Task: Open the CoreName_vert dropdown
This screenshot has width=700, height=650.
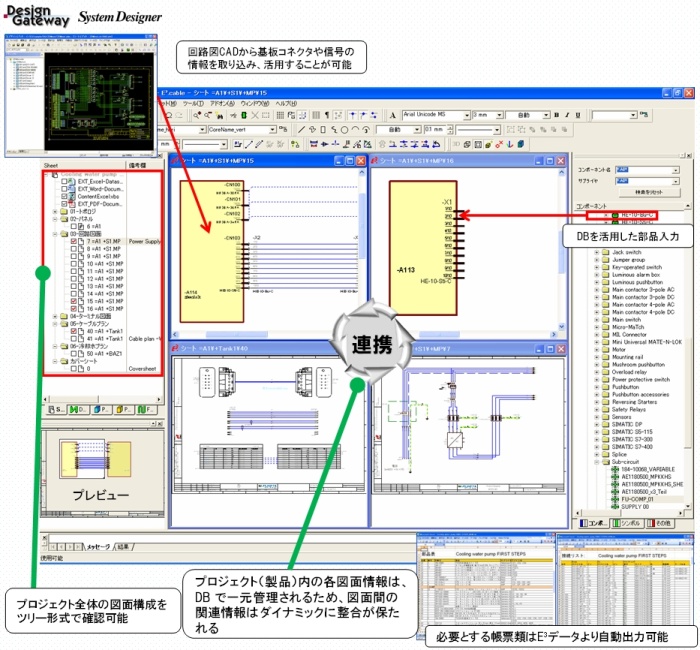Action: (x=272, y=130)
